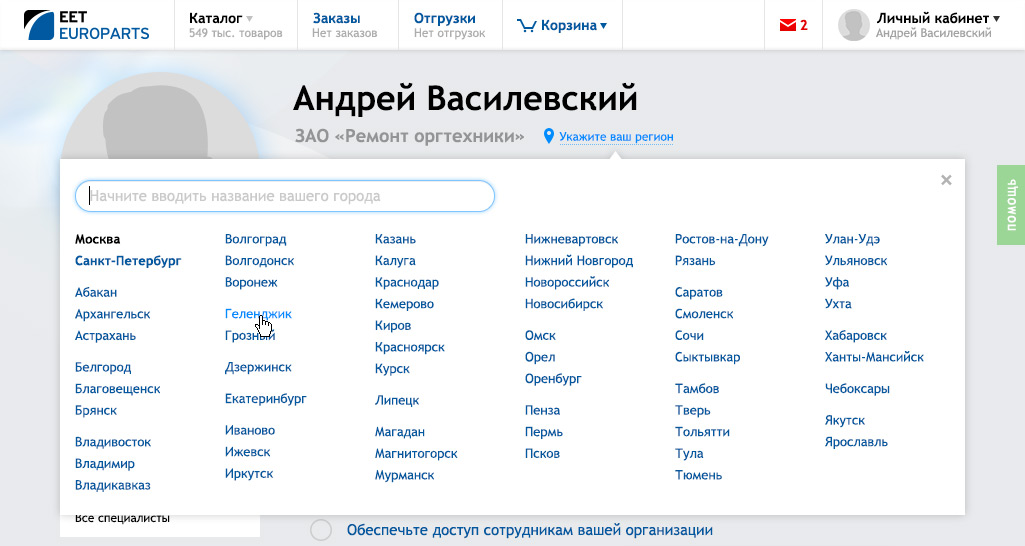
Task: Select Геленджик from the city list
Action: 258,314
